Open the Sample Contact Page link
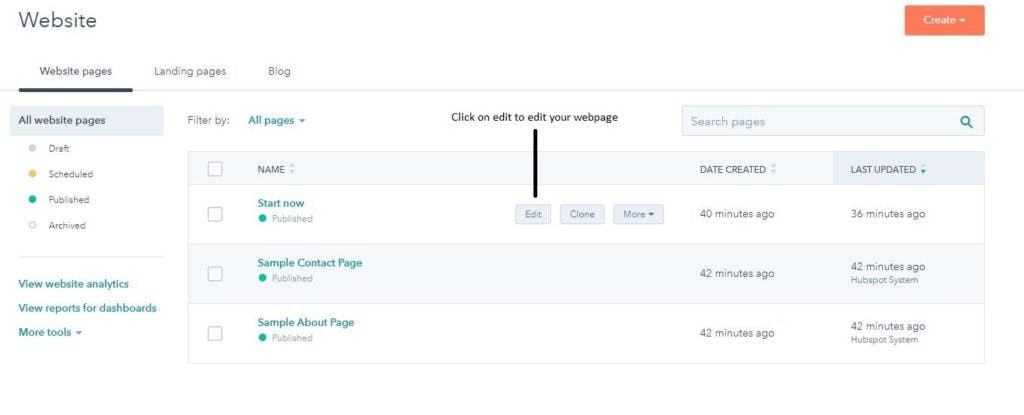 coord(310,263)
